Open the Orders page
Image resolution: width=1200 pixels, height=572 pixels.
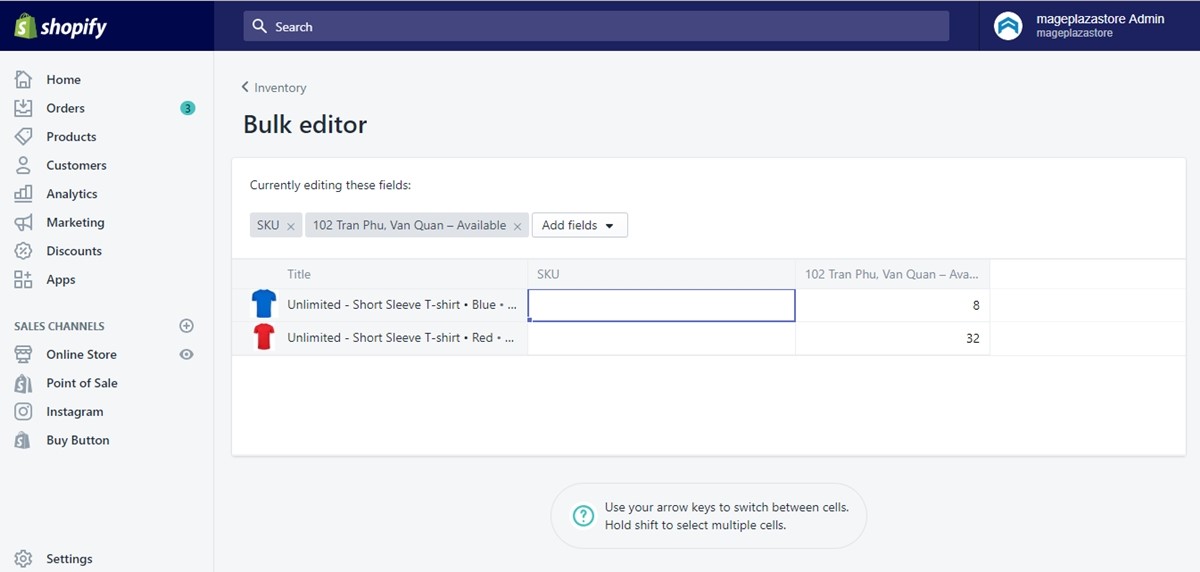[x=65, y=108]
